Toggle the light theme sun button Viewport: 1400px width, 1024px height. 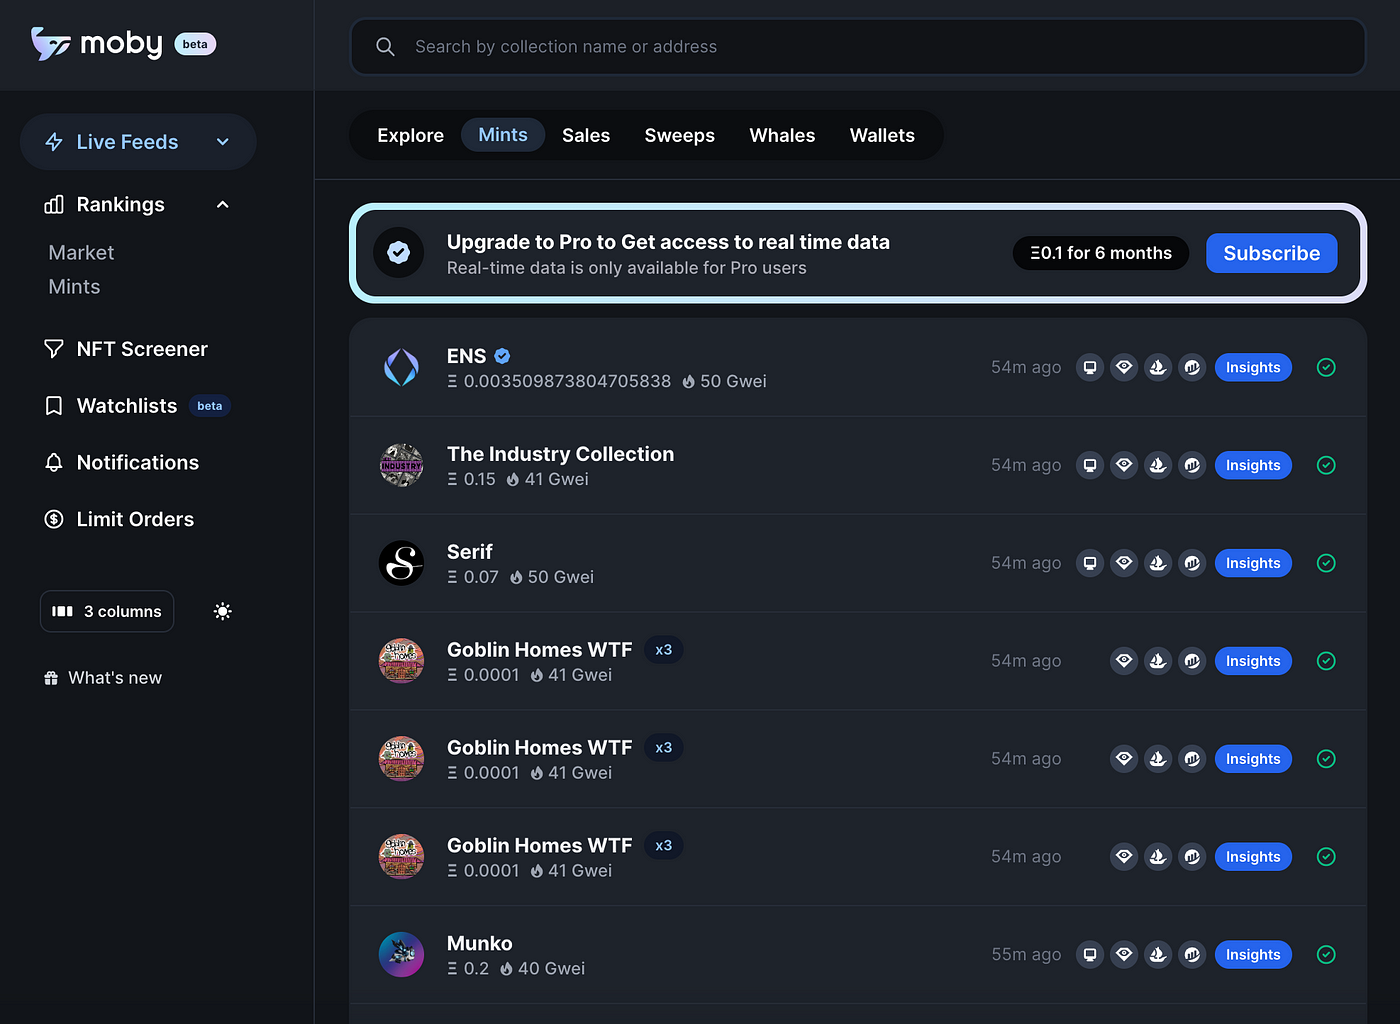click(223, 611)
